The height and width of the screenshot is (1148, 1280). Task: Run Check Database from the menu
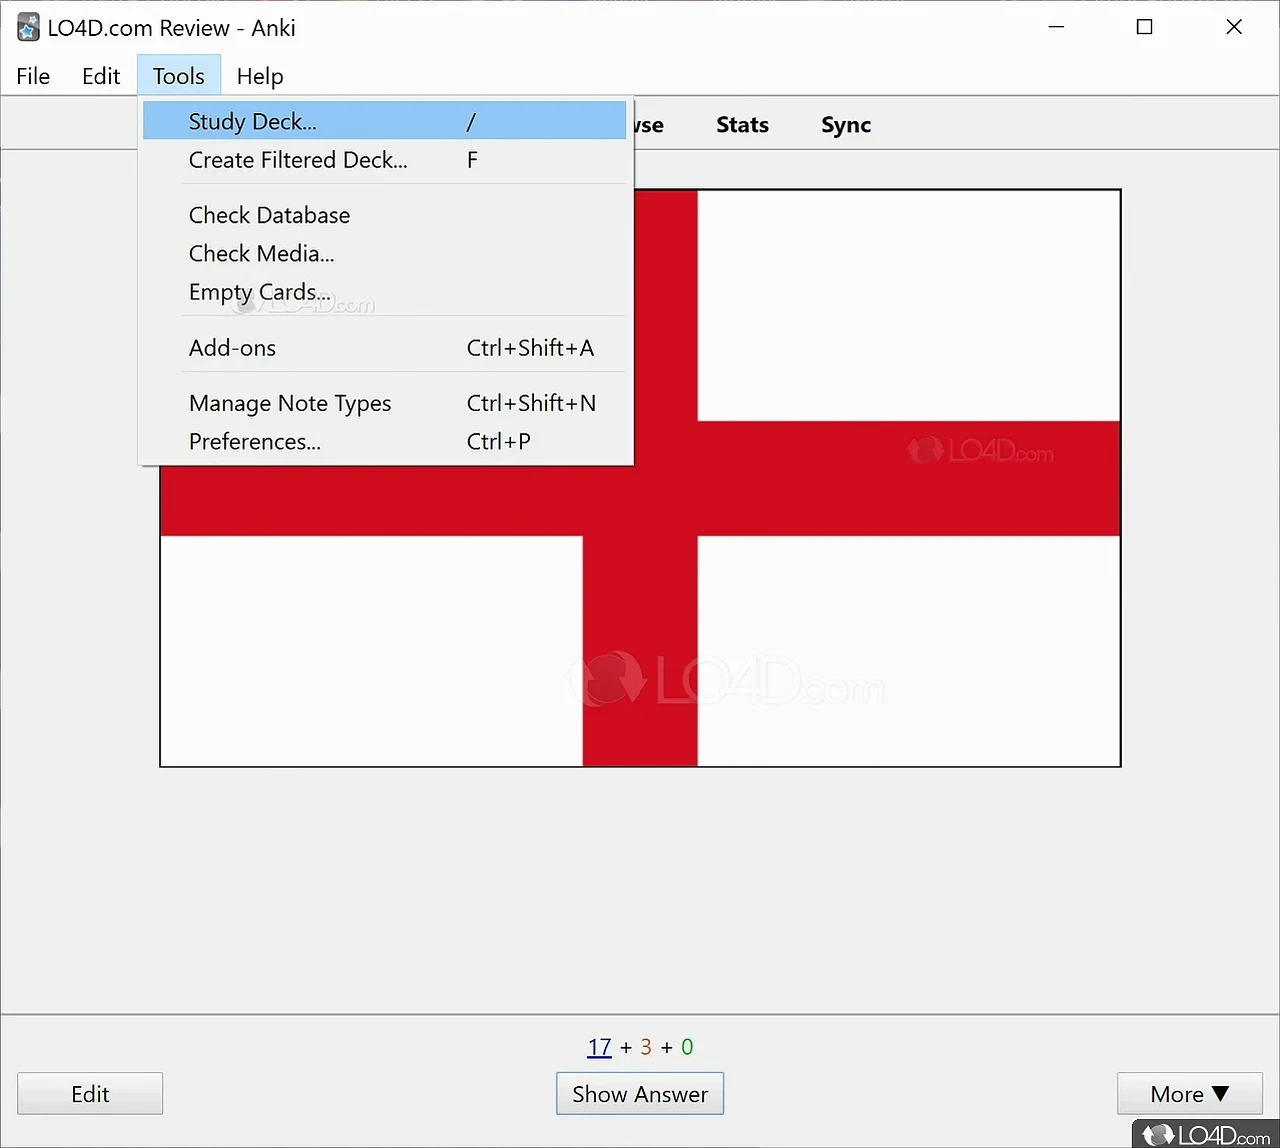(x=385, y=215)
